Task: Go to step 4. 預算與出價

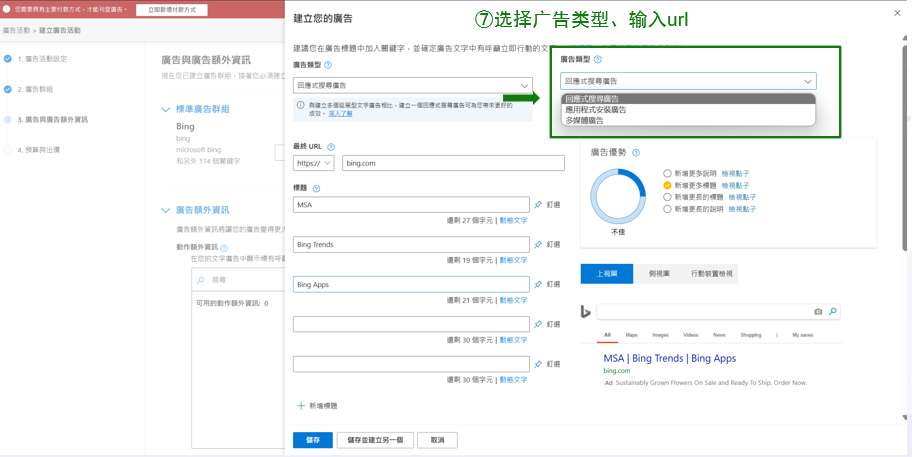Action: click(x=38, y=149)
